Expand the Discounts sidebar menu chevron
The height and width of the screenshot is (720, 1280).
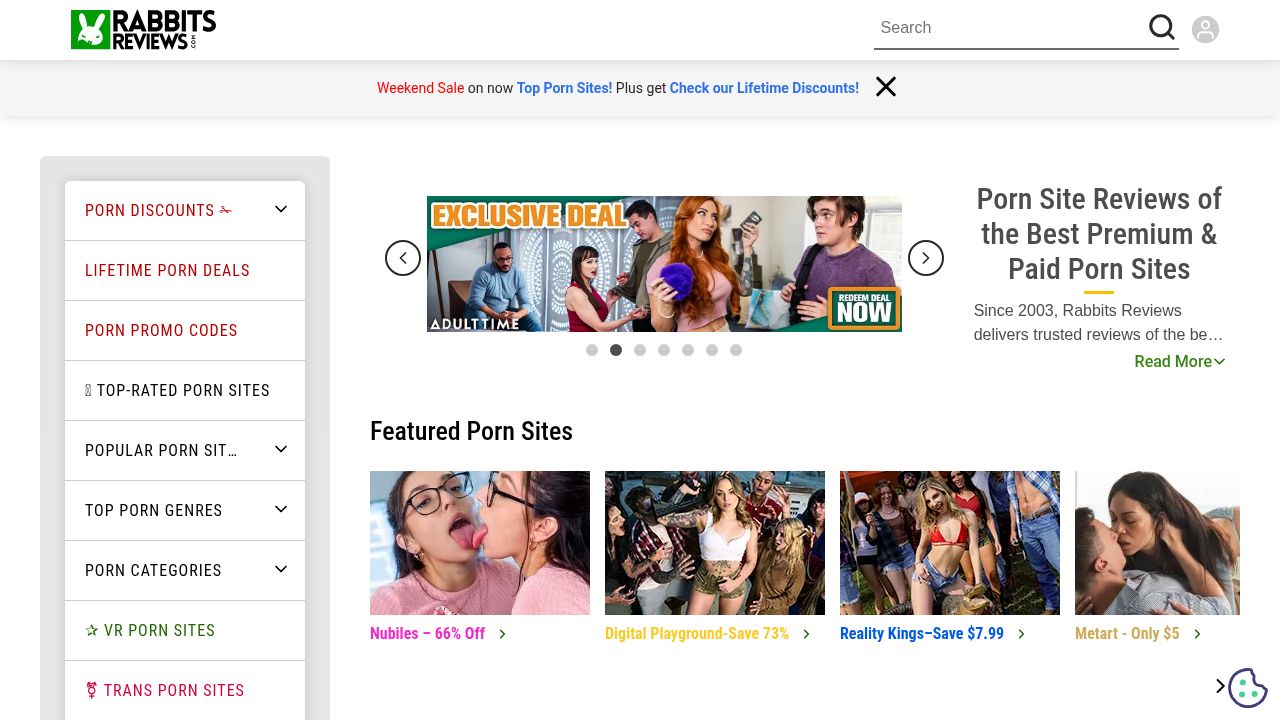(x=281, y=209)
